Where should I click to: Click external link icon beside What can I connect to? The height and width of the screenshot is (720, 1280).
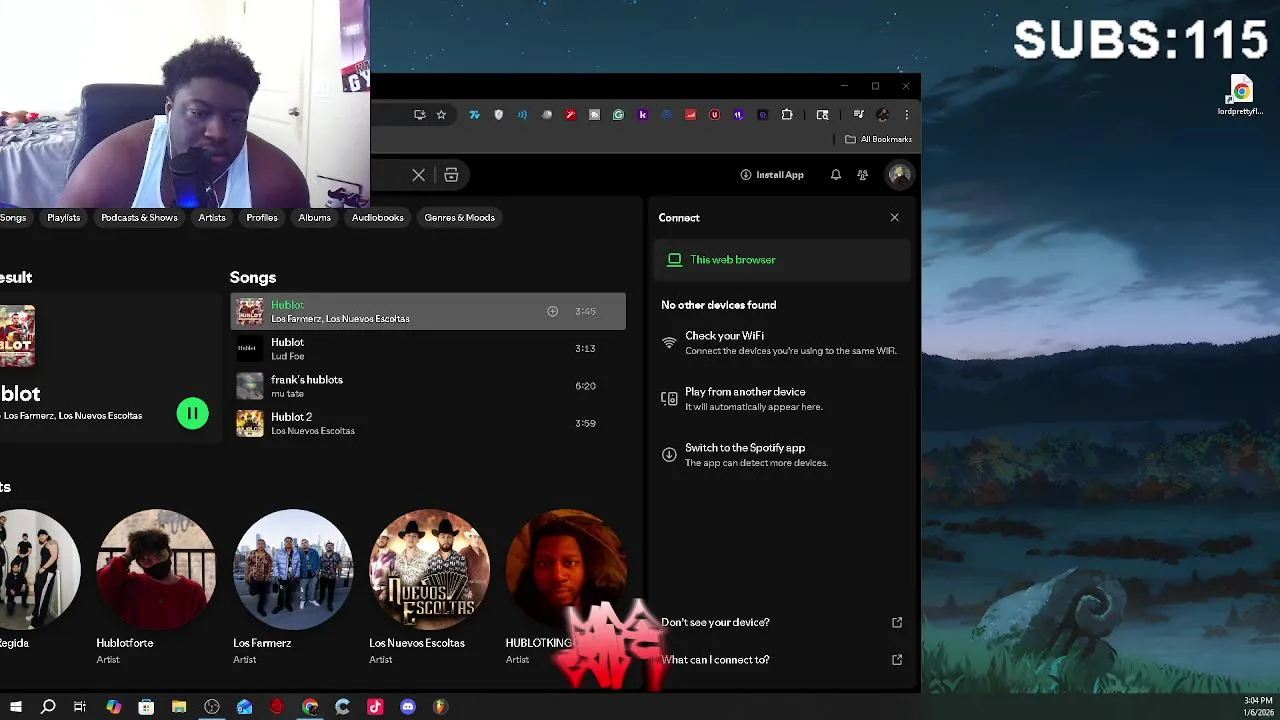point(897,660)
